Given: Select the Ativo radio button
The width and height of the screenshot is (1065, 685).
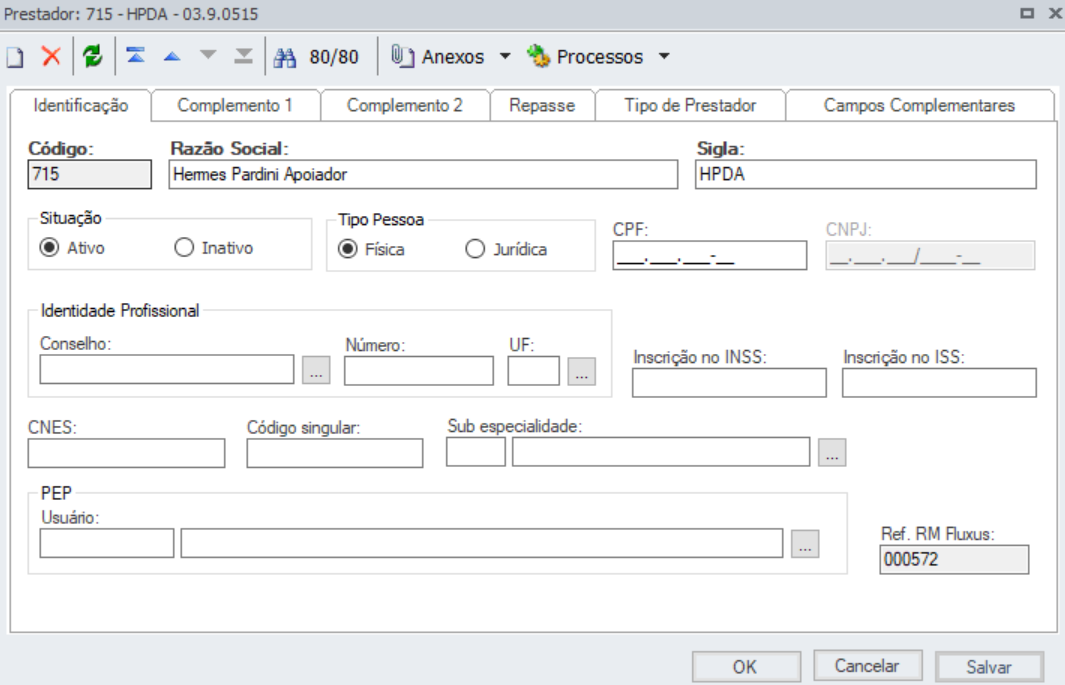Looking at the screenshot, I should coord(49,248).
